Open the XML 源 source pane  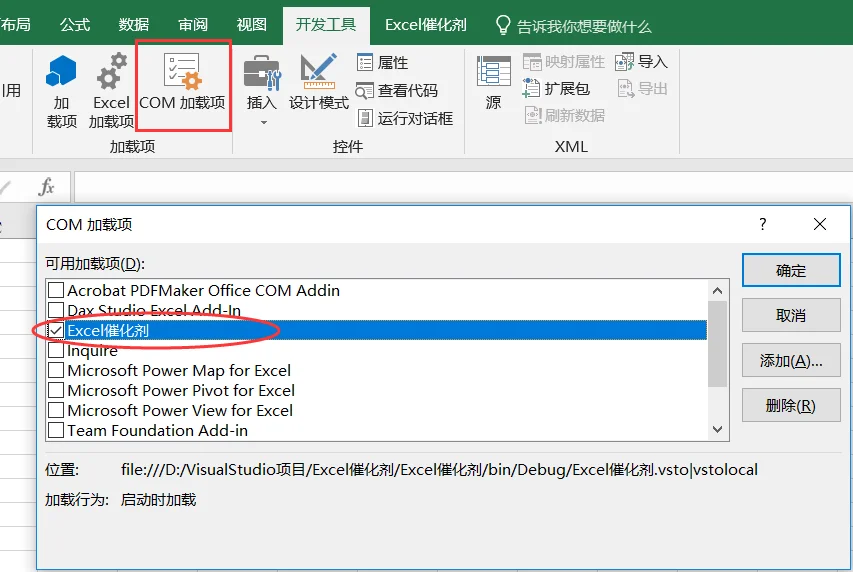pos(493,82)
